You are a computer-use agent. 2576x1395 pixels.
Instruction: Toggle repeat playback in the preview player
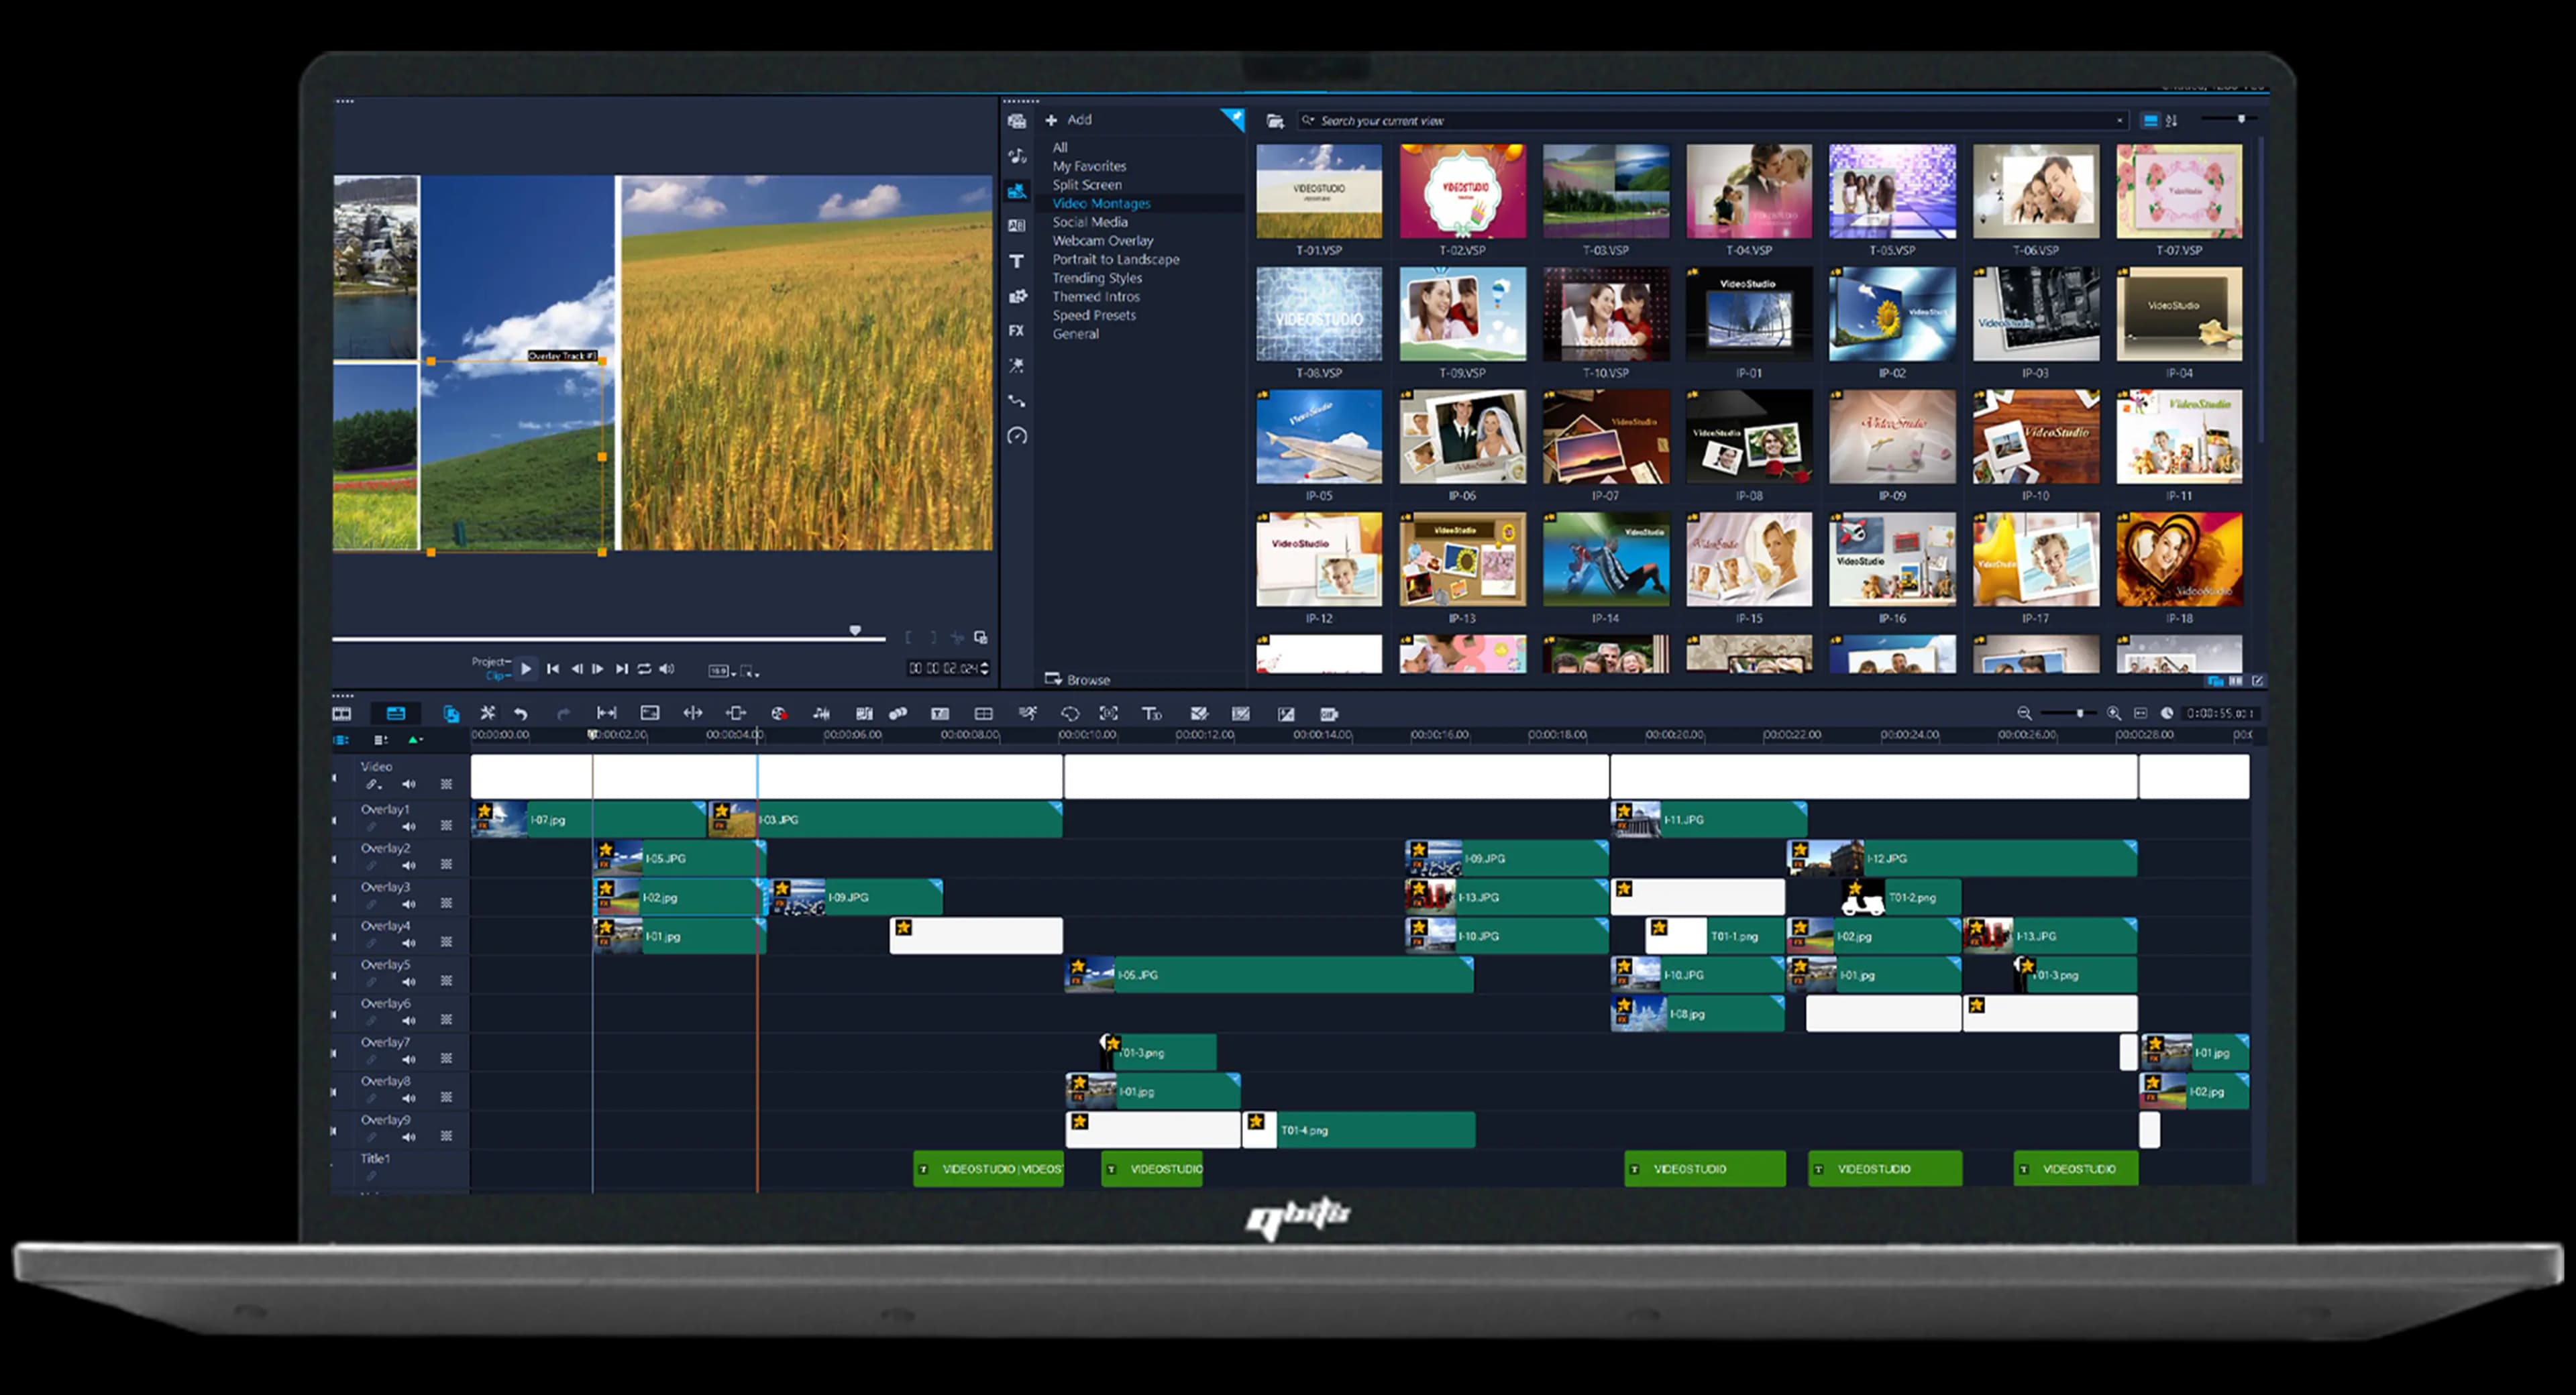(644, 669)
